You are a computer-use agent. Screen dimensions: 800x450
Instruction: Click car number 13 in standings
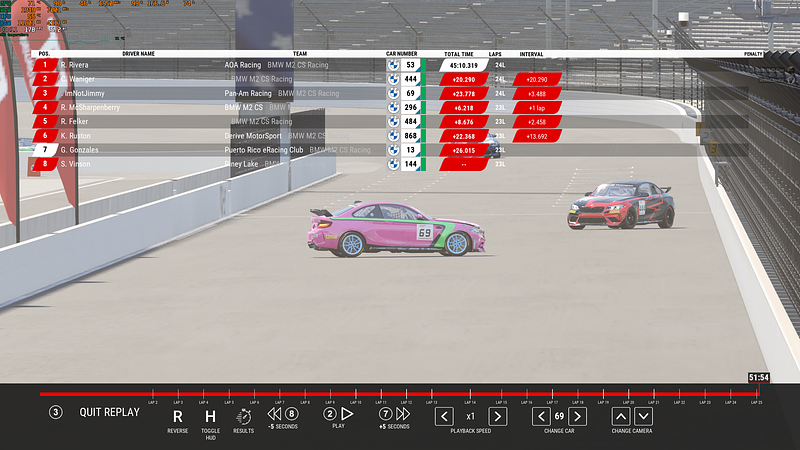click(x=411, y=150)
